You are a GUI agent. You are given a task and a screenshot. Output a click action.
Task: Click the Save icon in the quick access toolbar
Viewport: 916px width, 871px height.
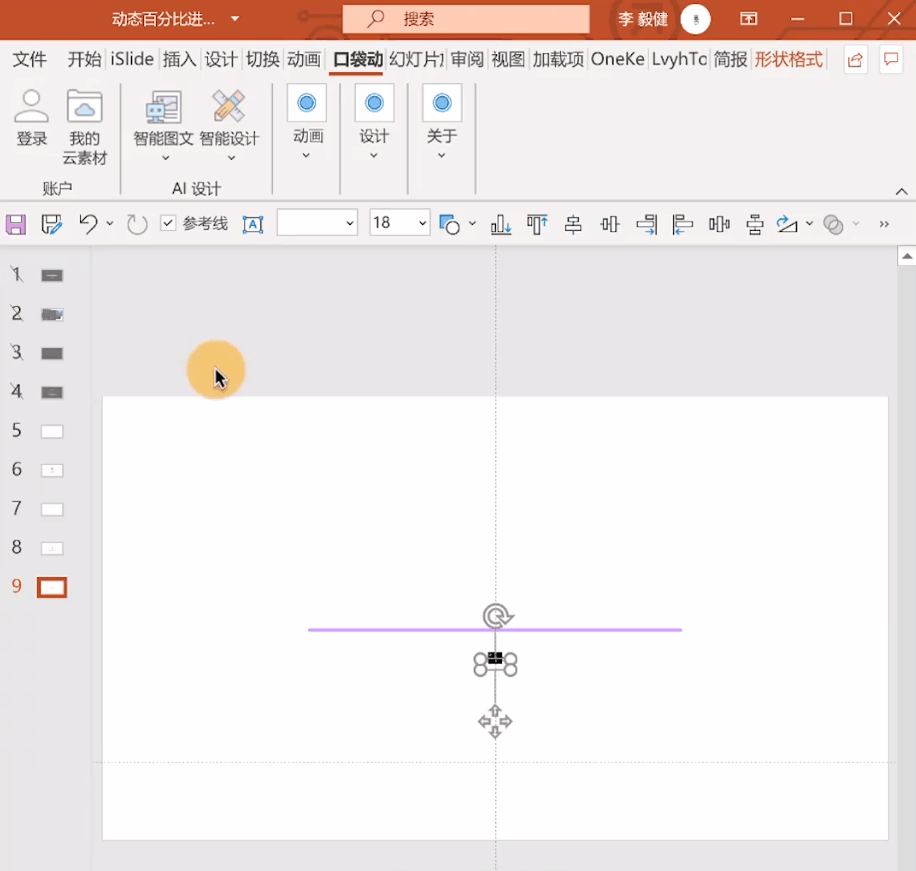[16, 224]
